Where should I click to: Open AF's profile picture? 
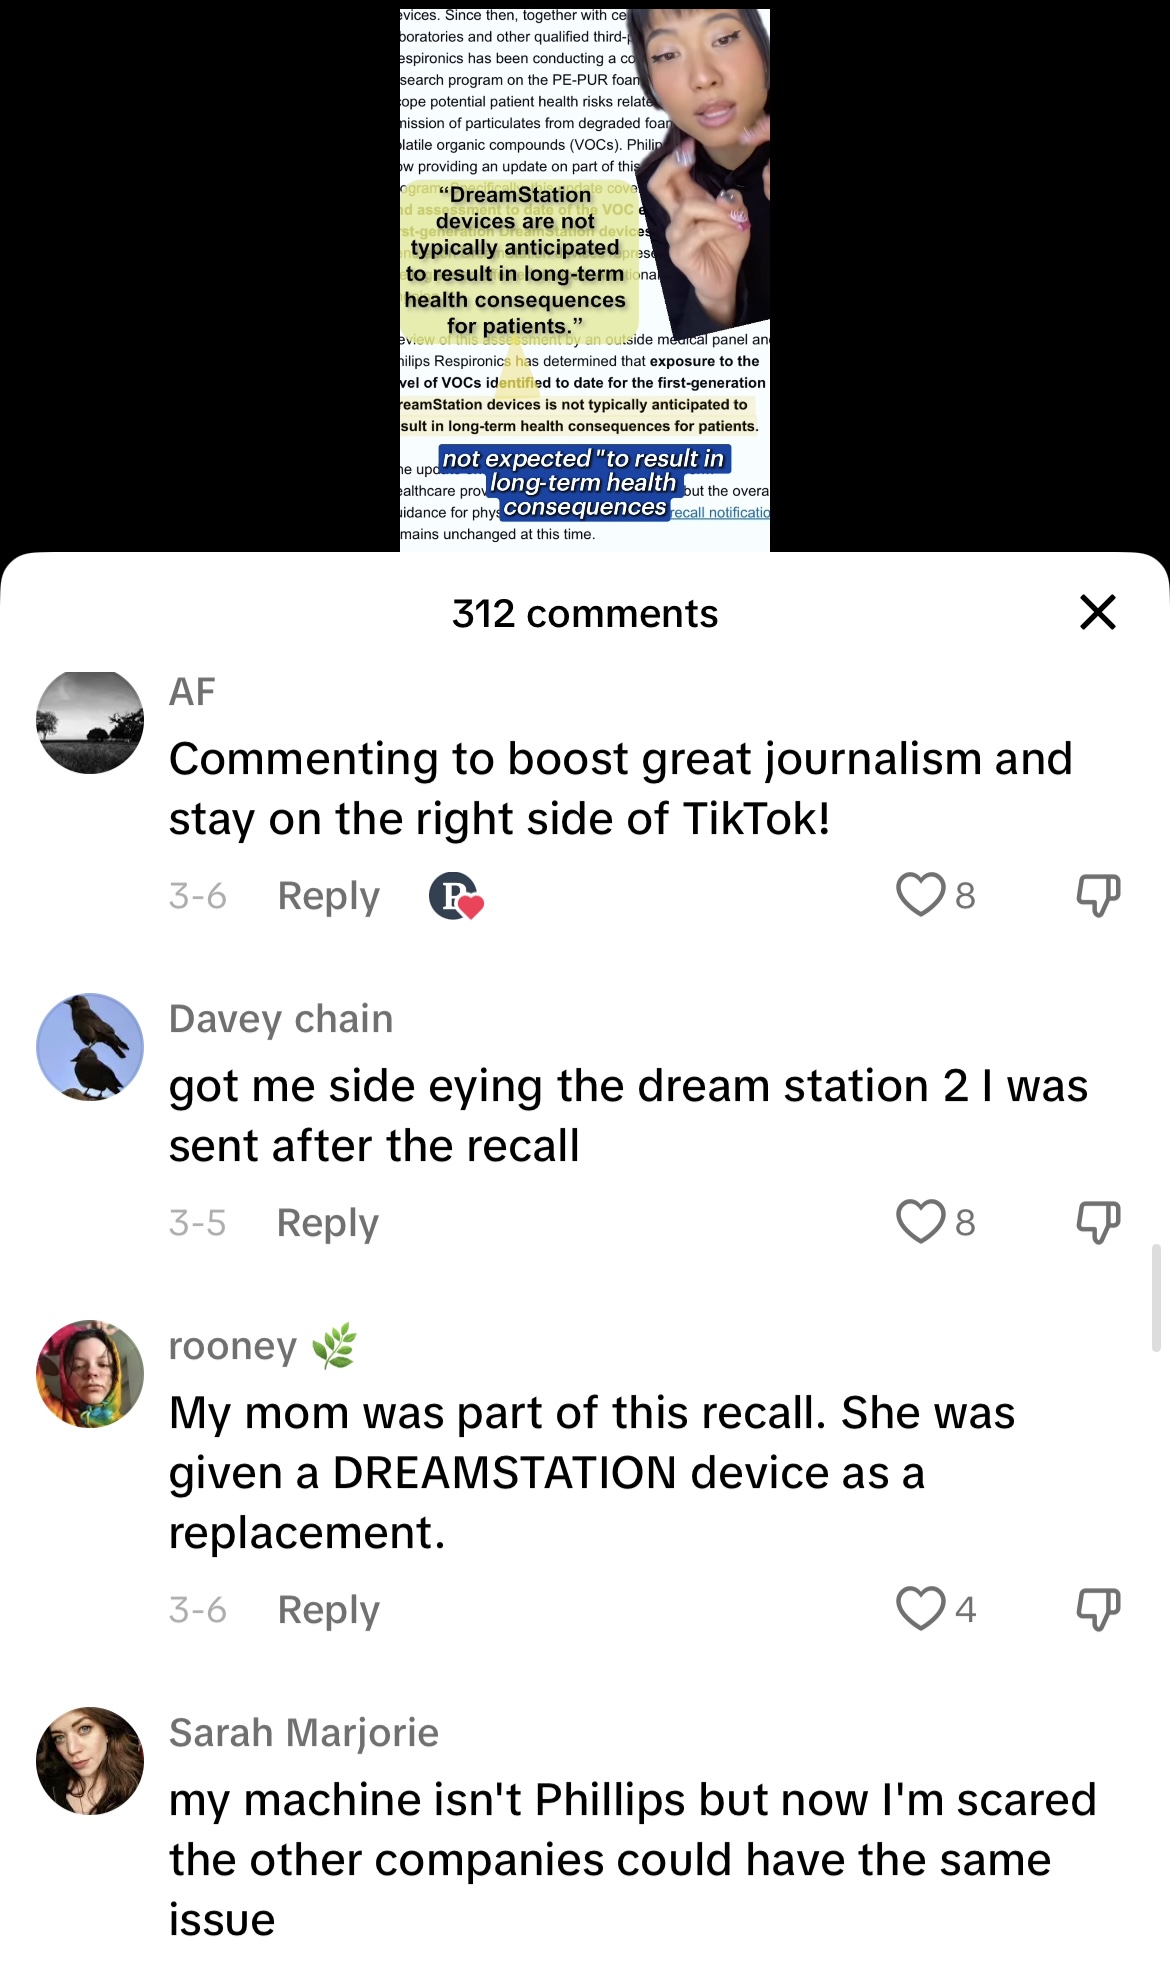click(x=90, y=720)
